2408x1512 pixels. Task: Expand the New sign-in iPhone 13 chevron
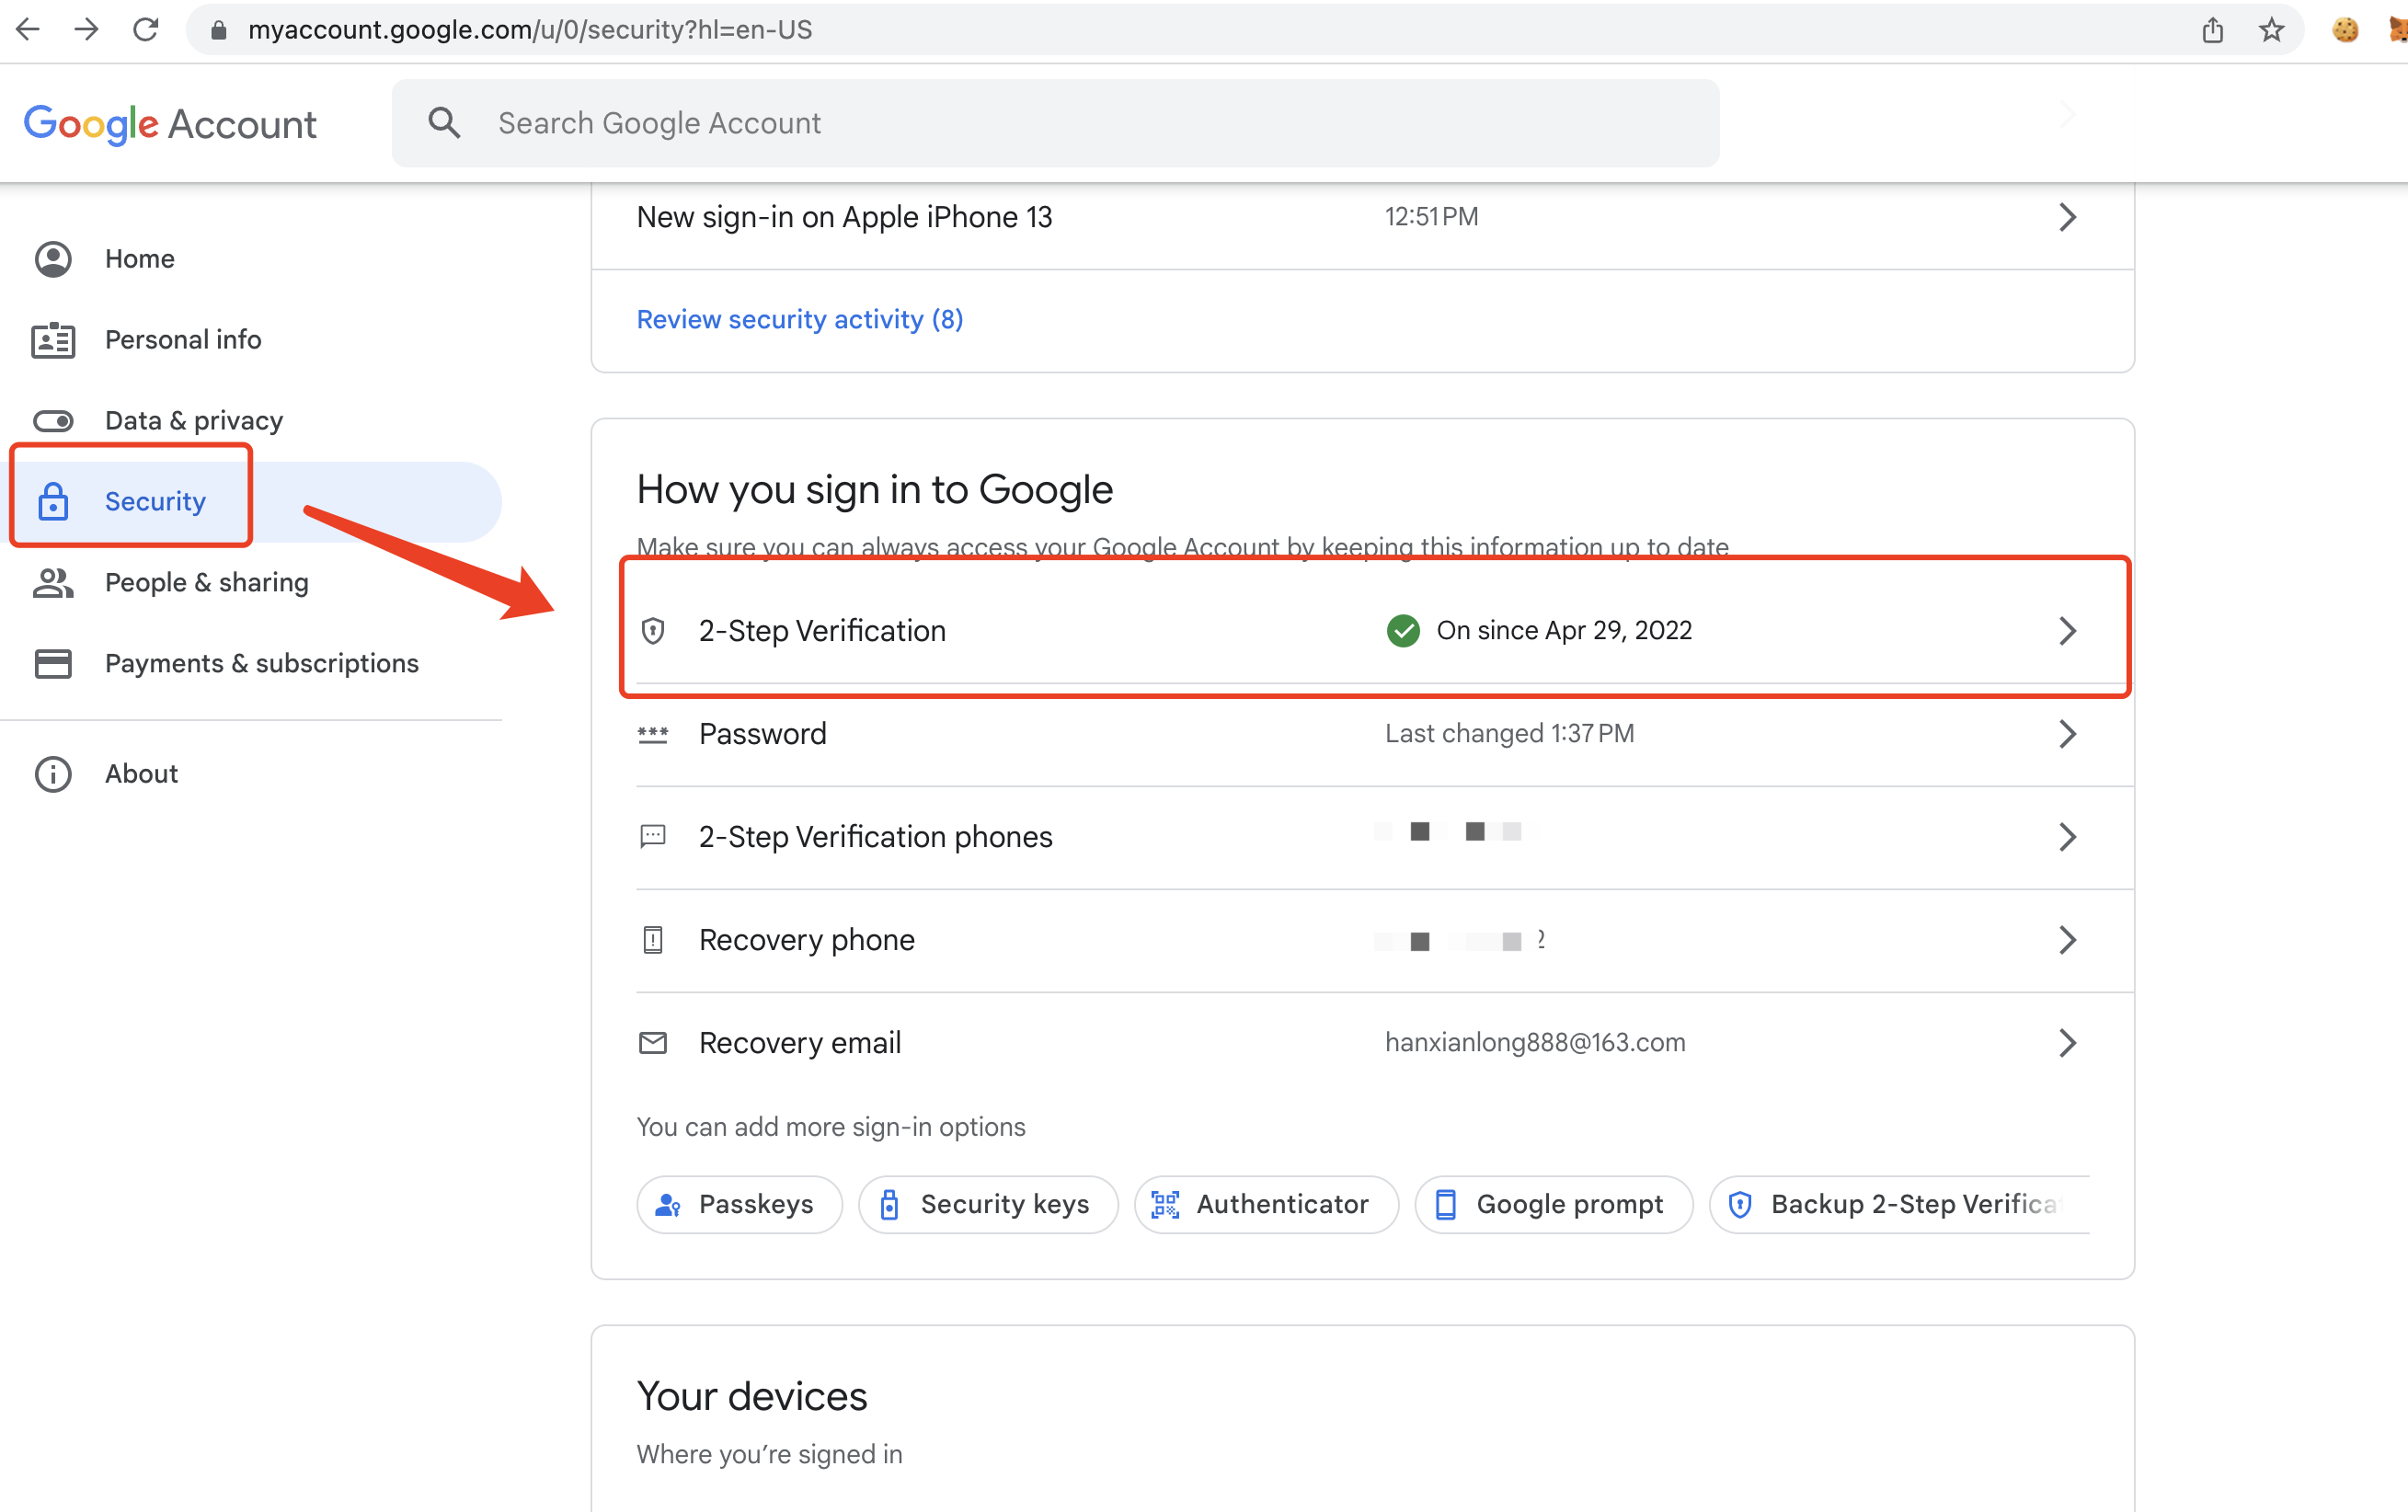2067,217
